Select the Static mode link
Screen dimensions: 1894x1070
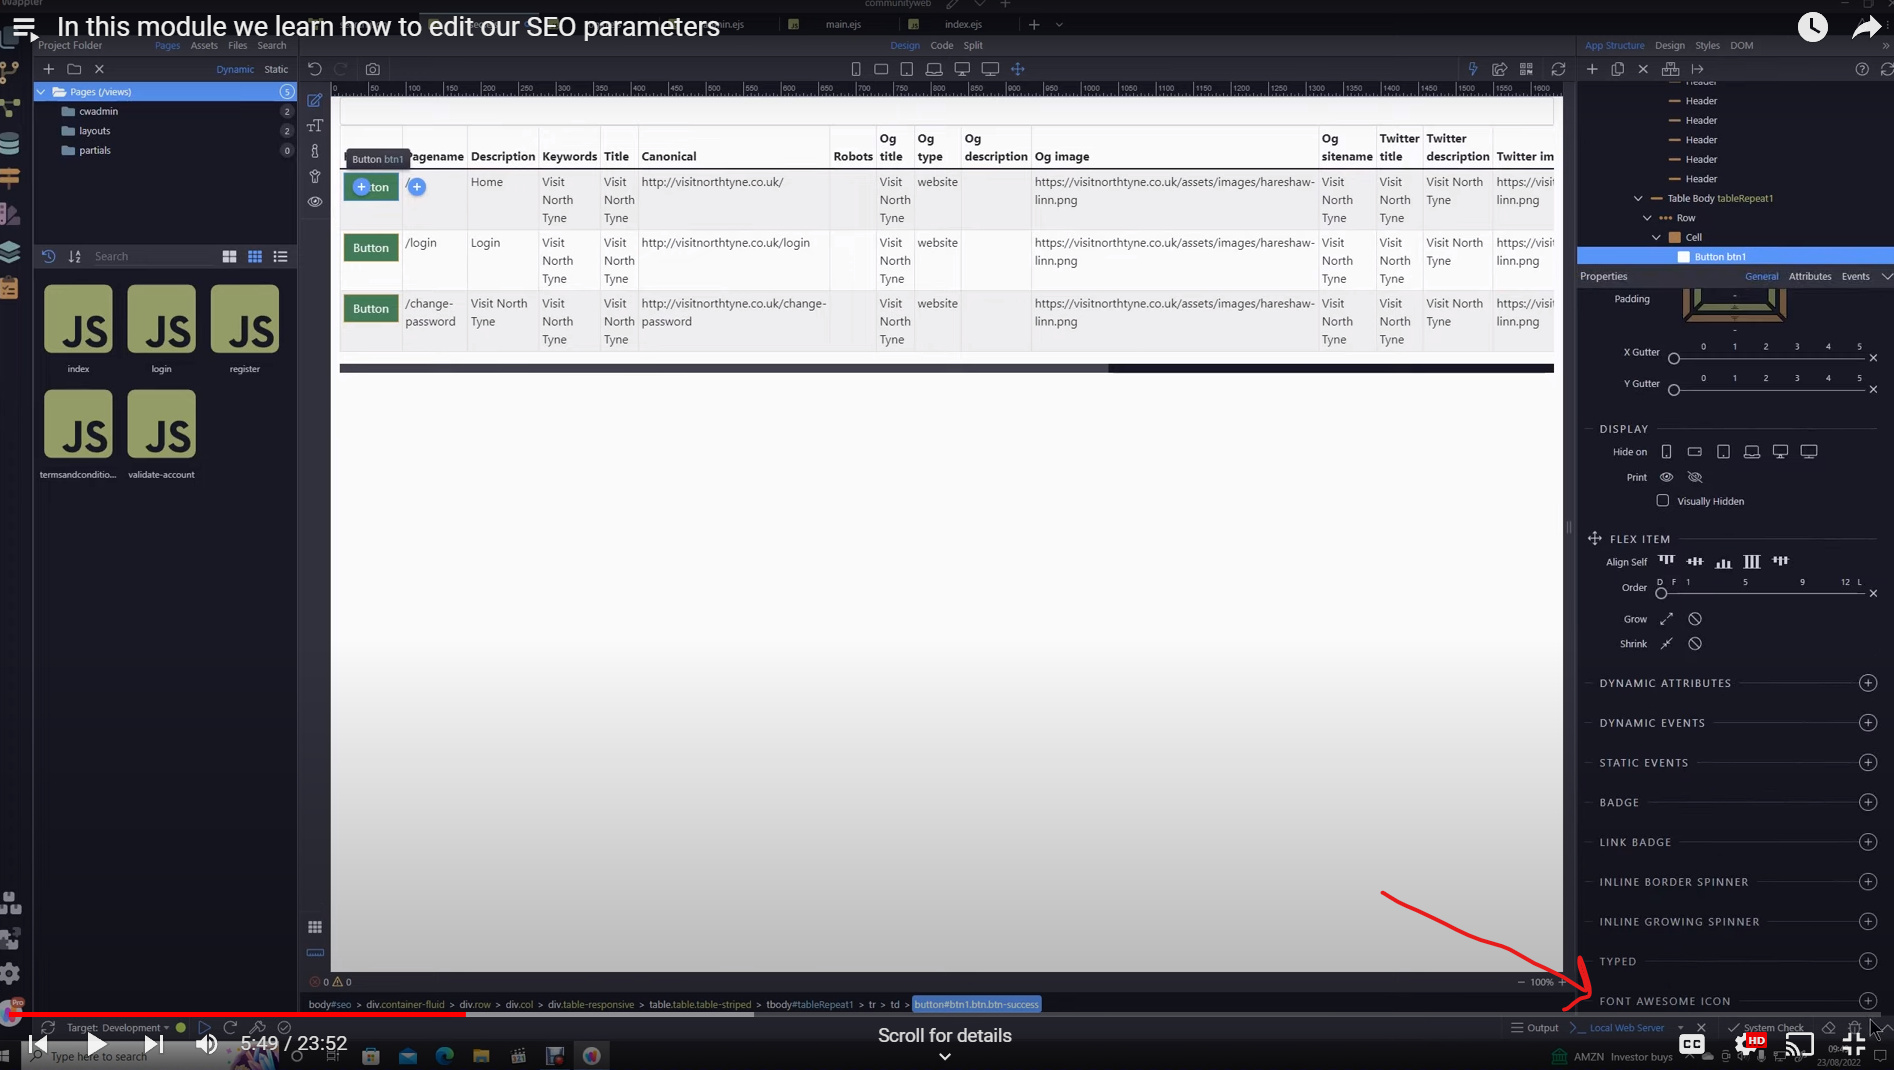pos(276,69)
